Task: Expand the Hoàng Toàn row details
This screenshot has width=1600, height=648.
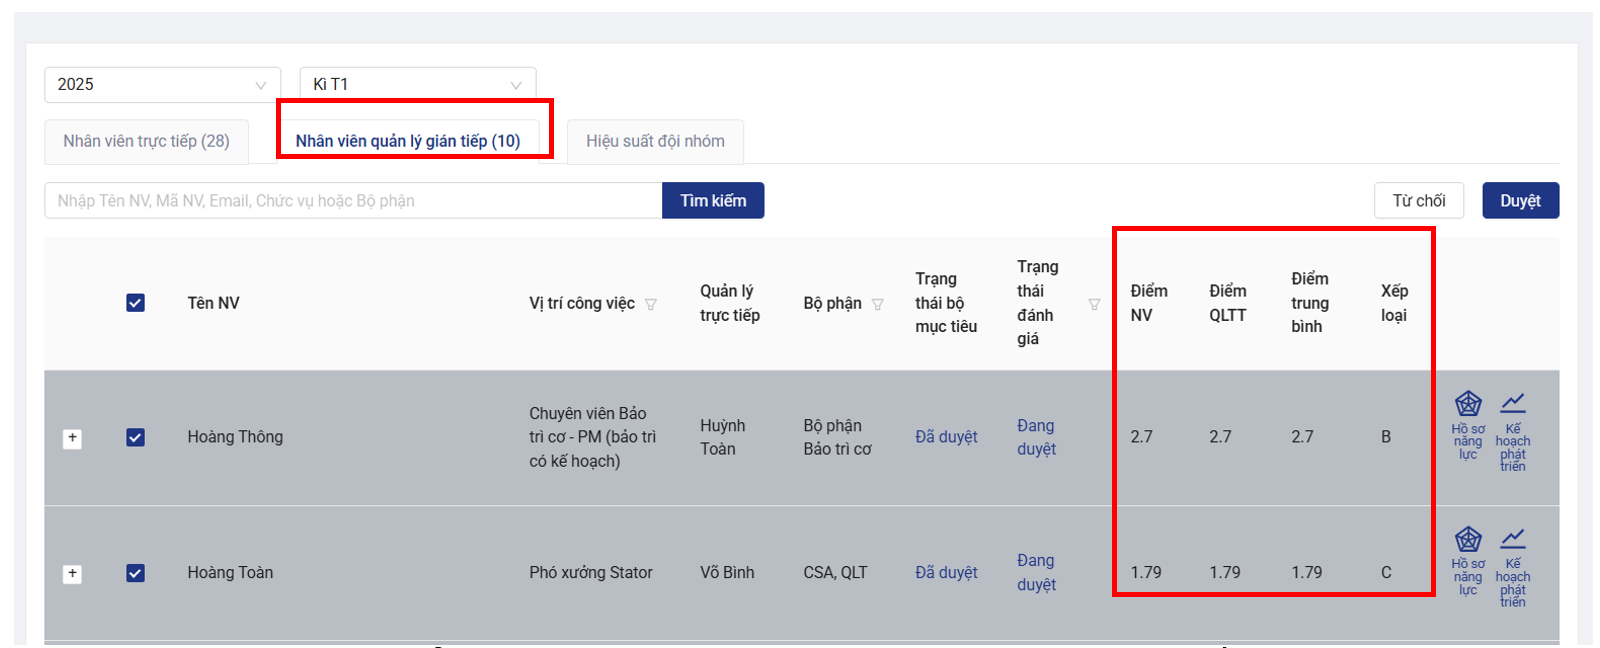Action: [72, 574]
